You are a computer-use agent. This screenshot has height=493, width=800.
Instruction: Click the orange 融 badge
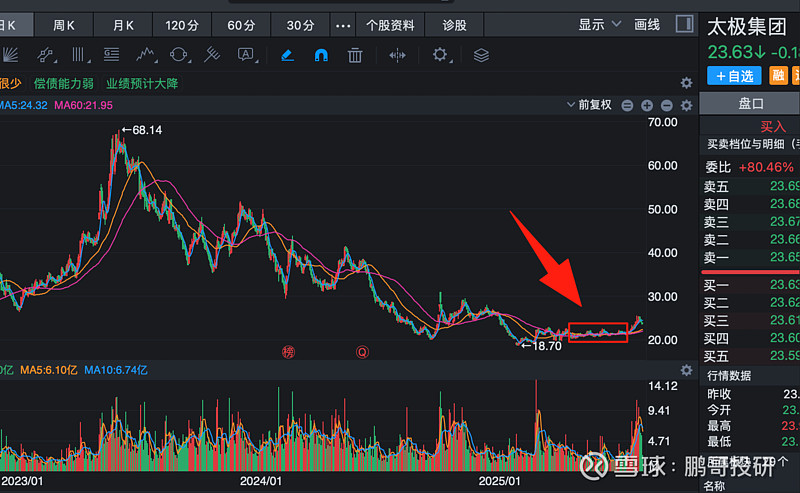(779, 76)
